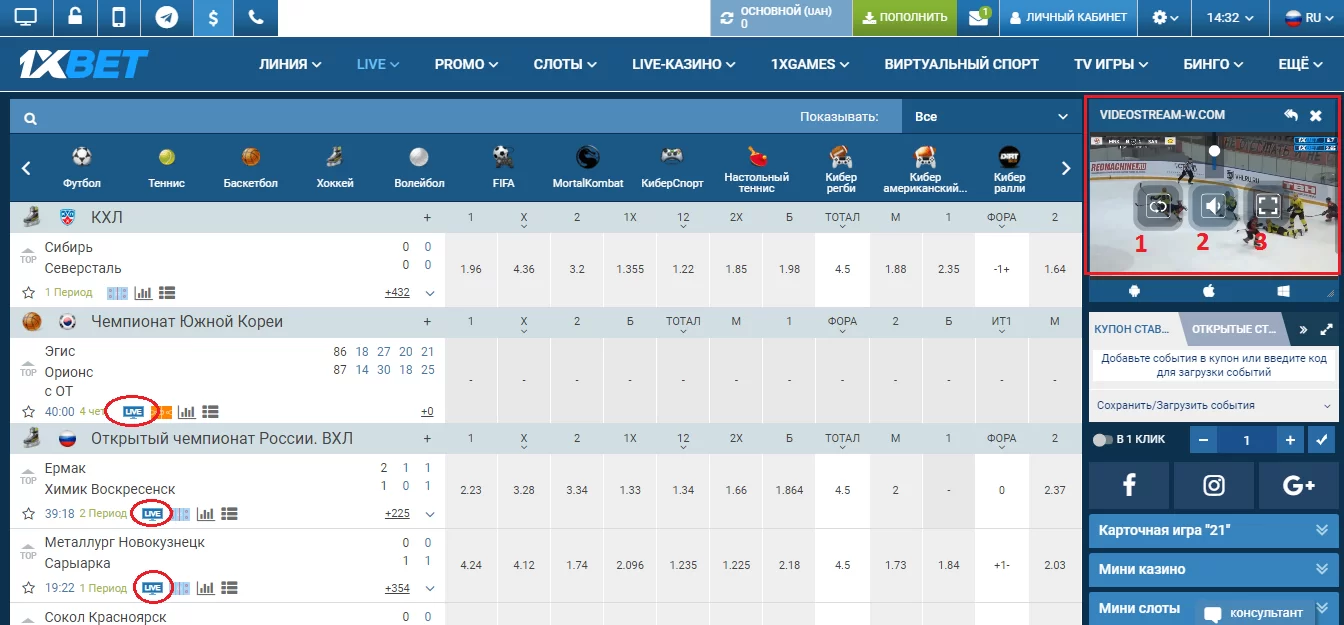Image resolution: width=1344 pixels, height=625 pixels.
Task: Select the Хоккей sport icon
Action: click(x=334, y=167)
